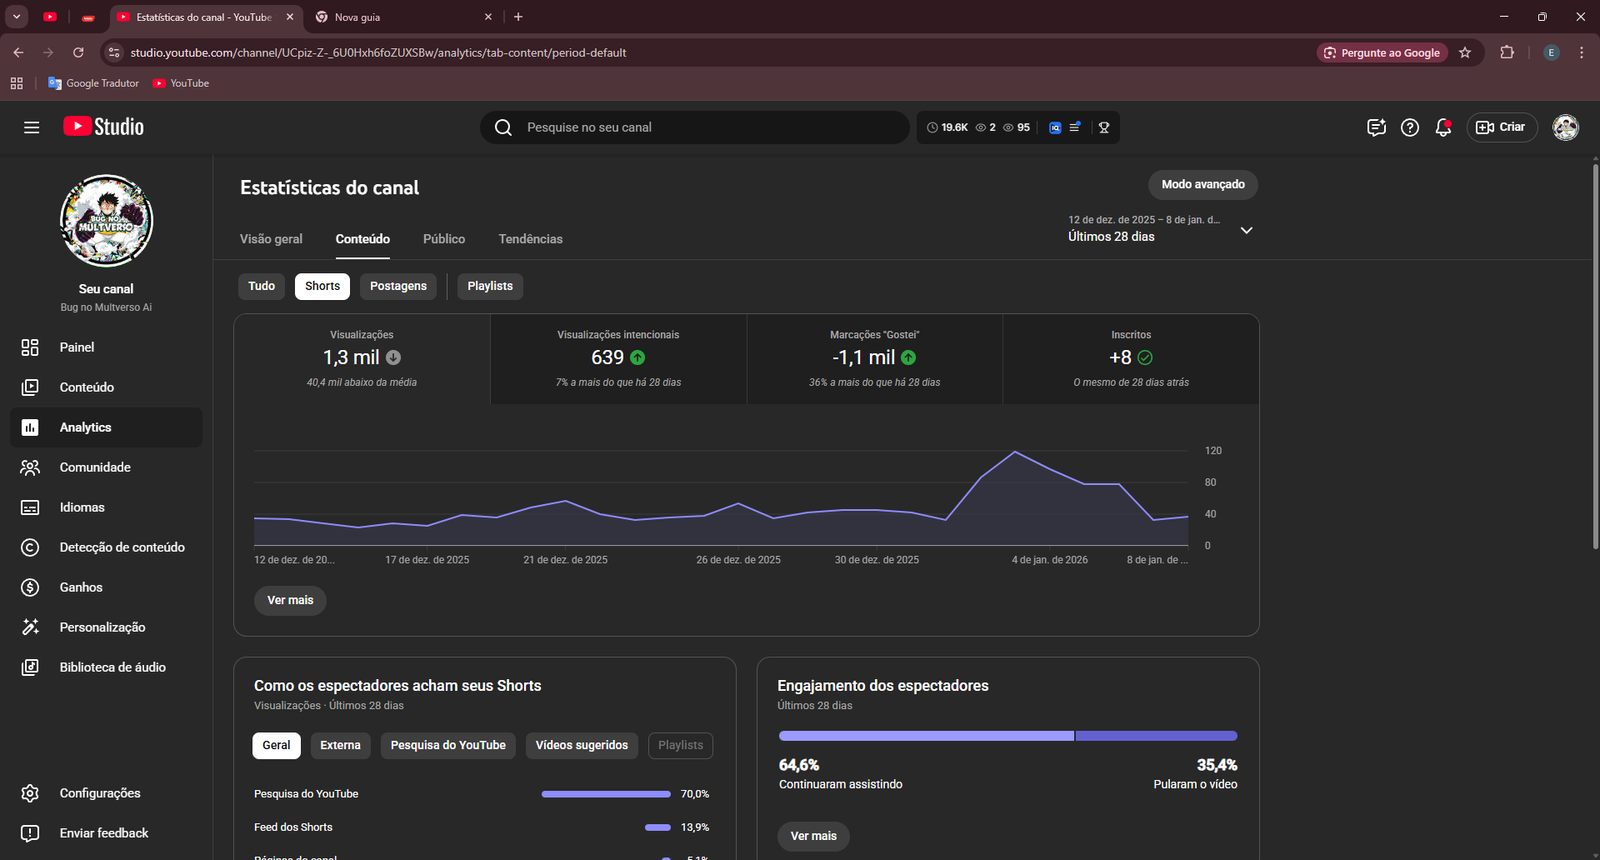Select the Shorts content filter chip
The height and width of the screenshot is (860, 1600).
click(322, 286)
